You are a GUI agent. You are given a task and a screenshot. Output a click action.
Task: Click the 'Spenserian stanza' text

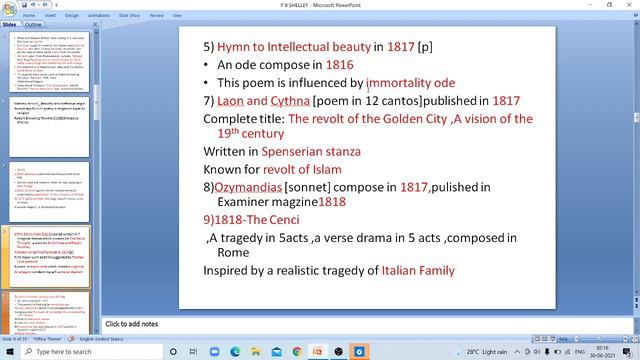pos(311,151)
